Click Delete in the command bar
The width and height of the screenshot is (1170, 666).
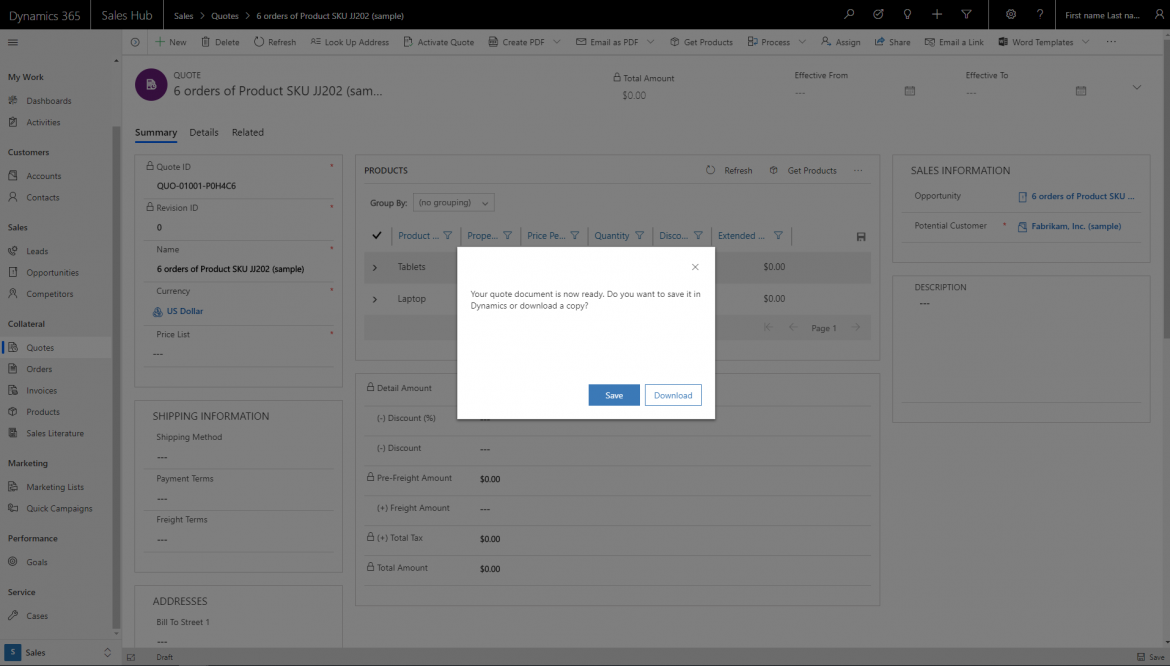pos(220,43)
